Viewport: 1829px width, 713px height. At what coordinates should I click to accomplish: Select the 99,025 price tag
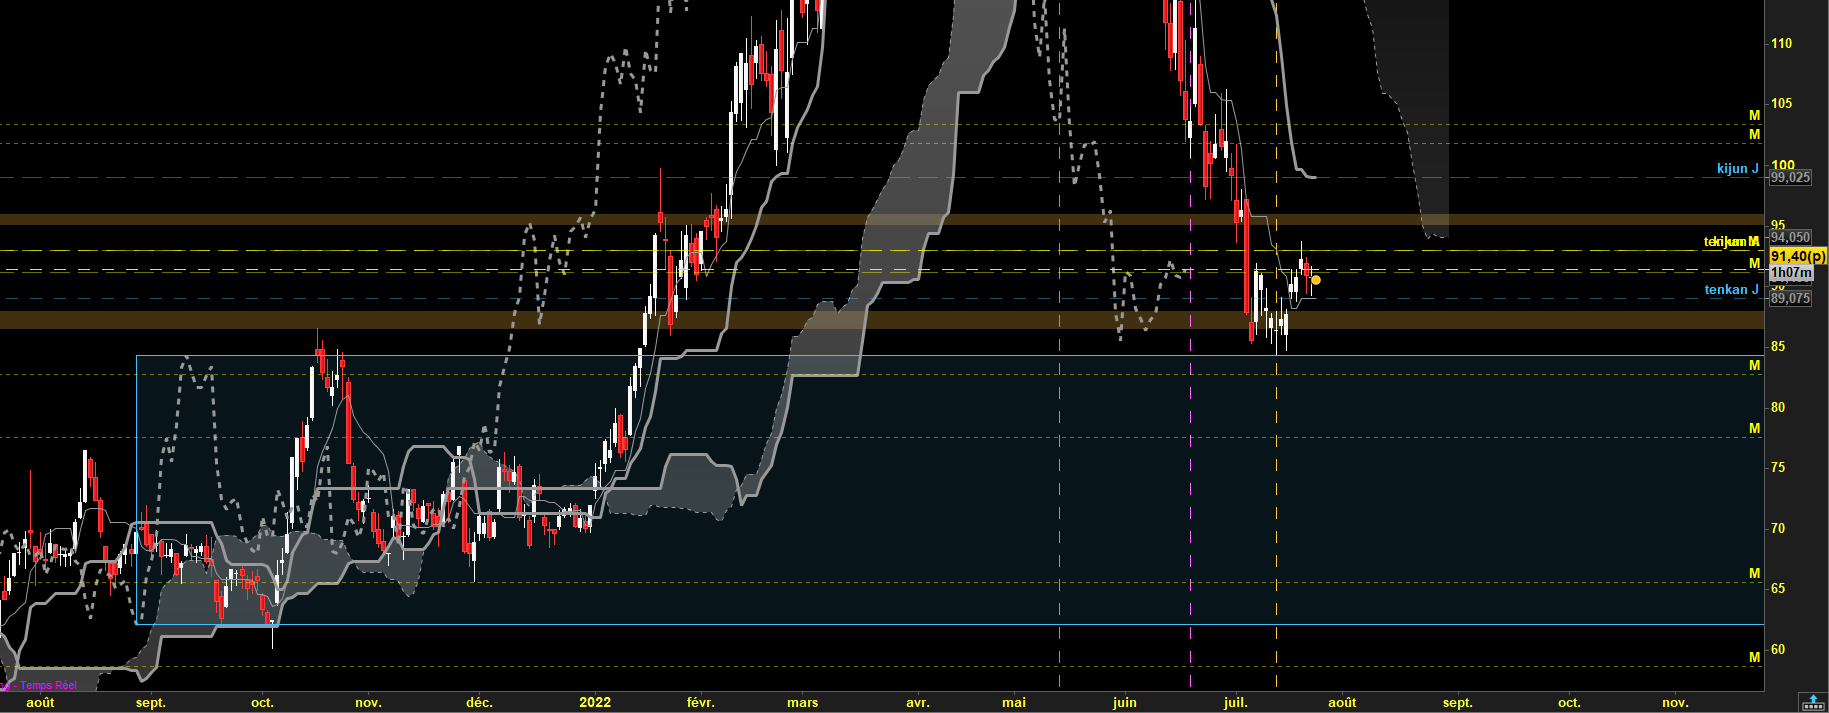point(1790,177)
